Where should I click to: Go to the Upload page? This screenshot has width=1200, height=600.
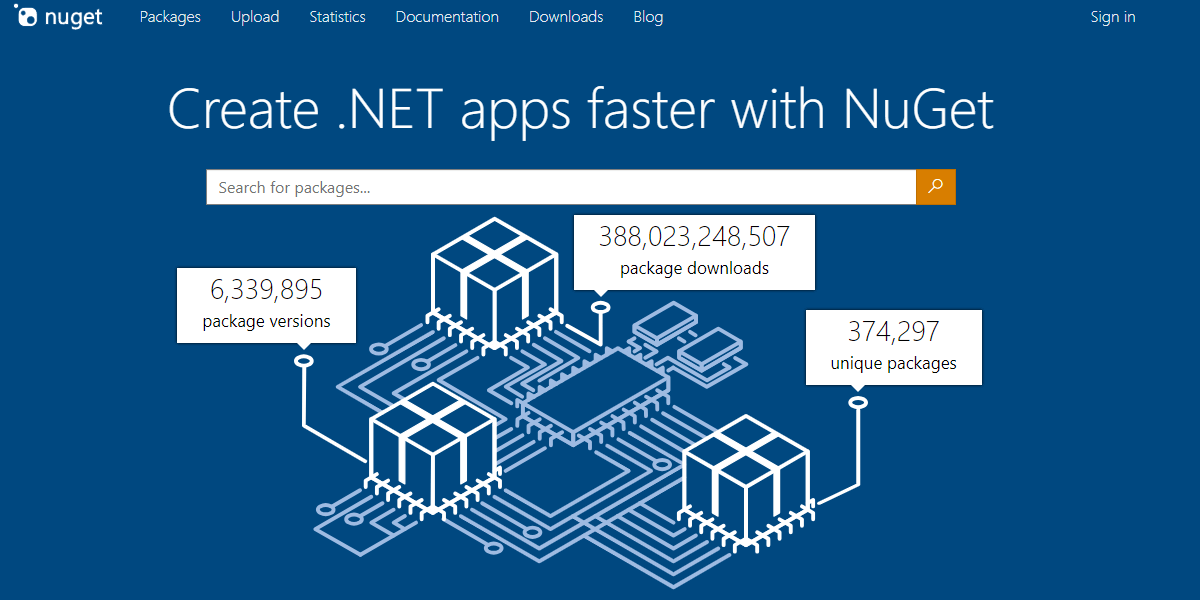(x=255, y=17)
